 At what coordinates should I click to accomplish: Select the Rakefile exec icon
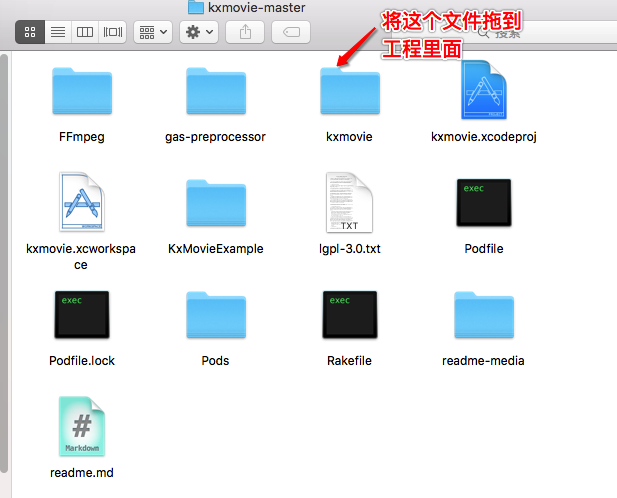(x=350, y=315)
